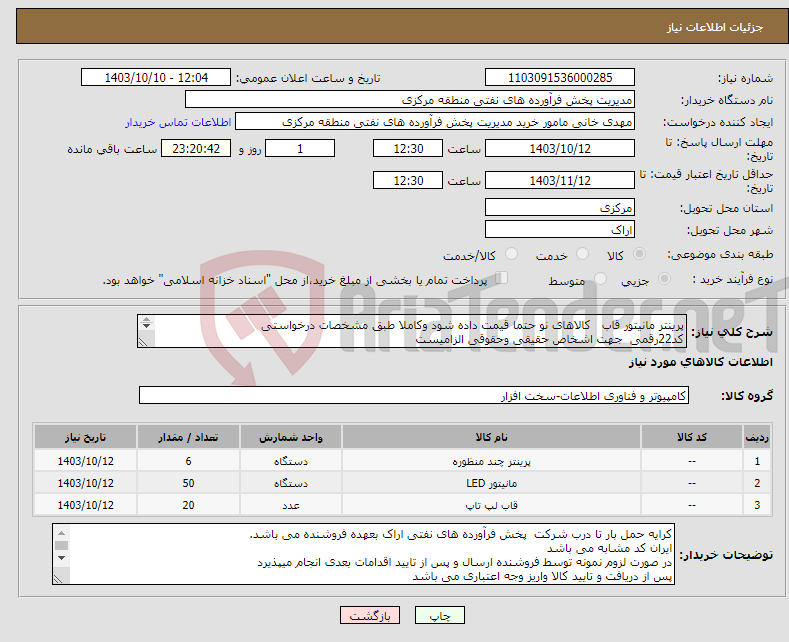Click the resize grip of the شرح کلی نیاز box

[143, 342]
